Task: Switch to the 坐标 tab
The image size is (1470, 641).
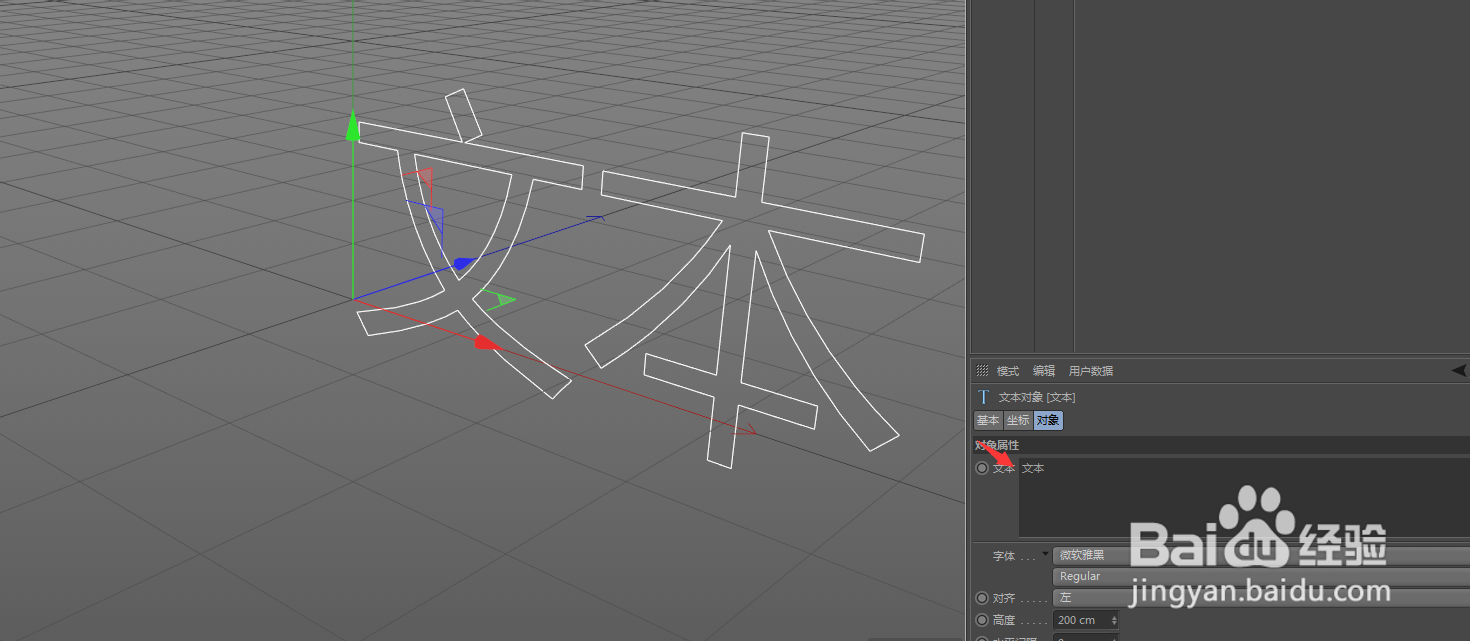Action: (x=1018, y=421)
